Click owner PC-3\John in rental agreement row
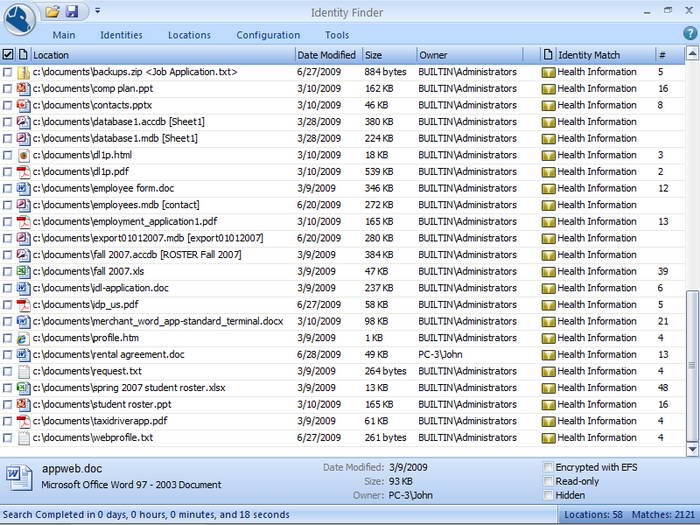 coord(440,355)
